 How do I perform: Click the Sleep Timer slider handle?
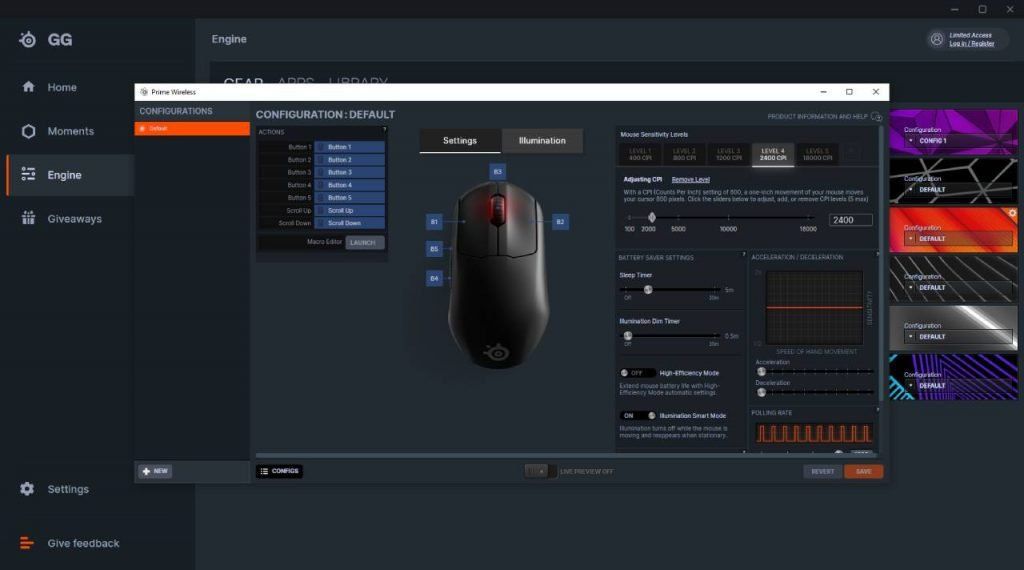click(648, 289)
